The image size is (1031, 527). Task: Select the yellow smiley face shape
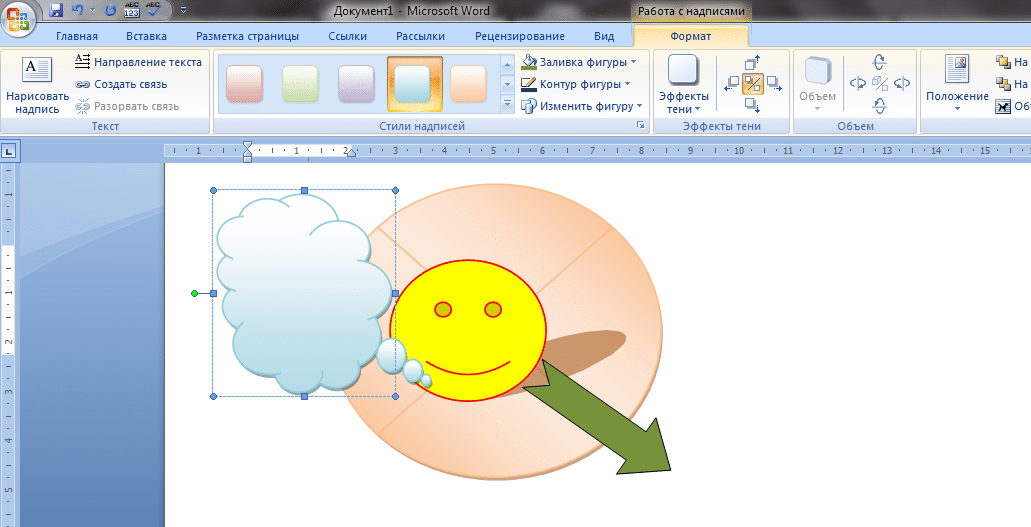(468, 330)
